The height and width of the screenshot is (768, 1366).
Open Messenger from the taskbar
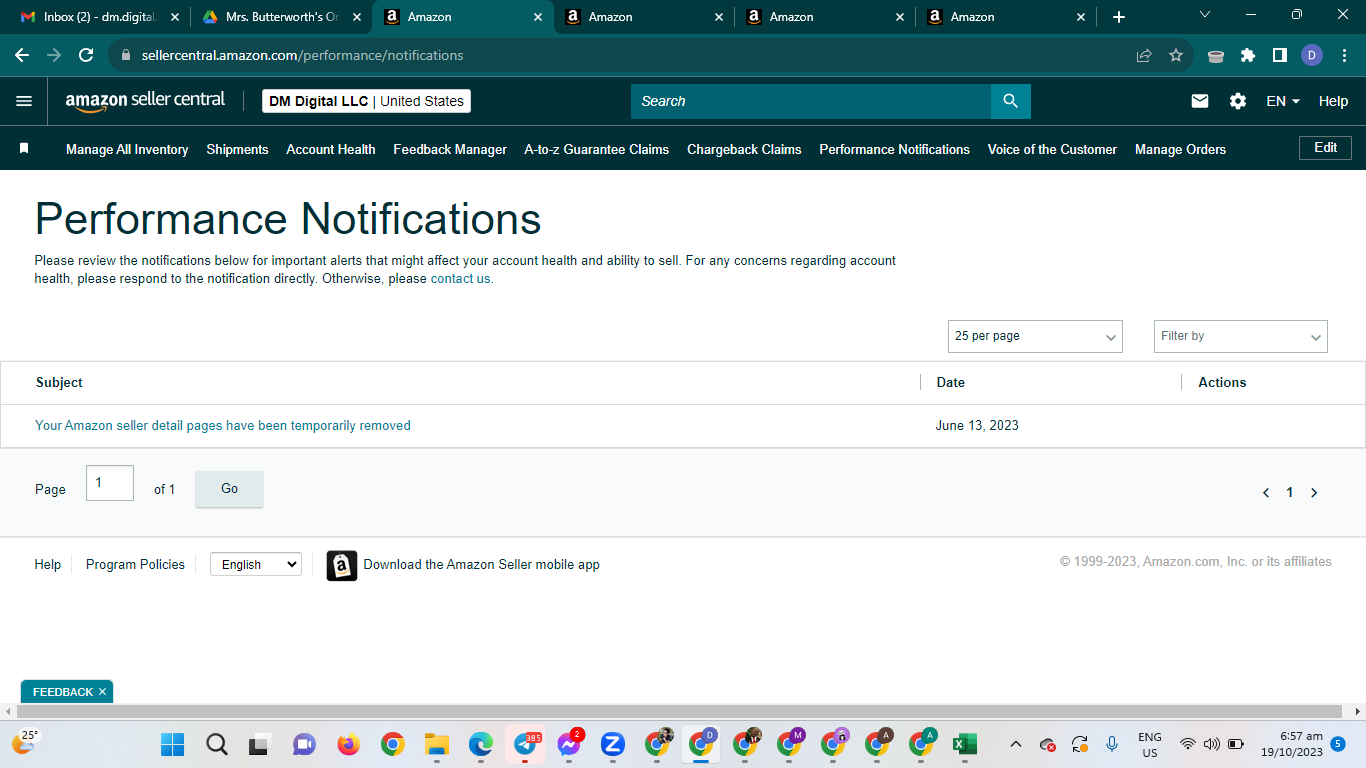click(569, 744)
